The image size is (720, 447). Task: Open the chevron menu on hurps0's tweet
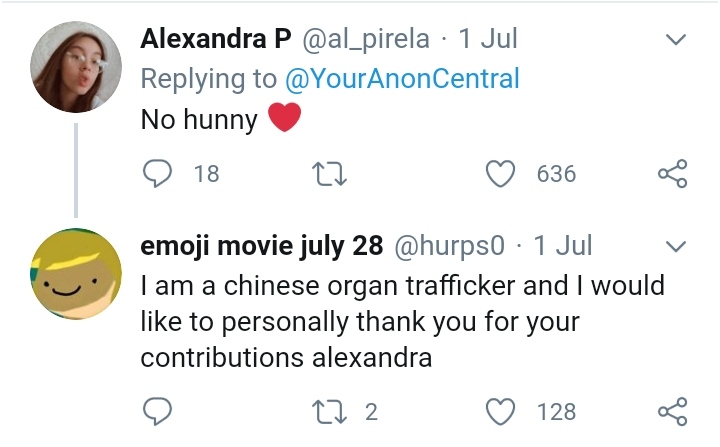click(676, 246)
